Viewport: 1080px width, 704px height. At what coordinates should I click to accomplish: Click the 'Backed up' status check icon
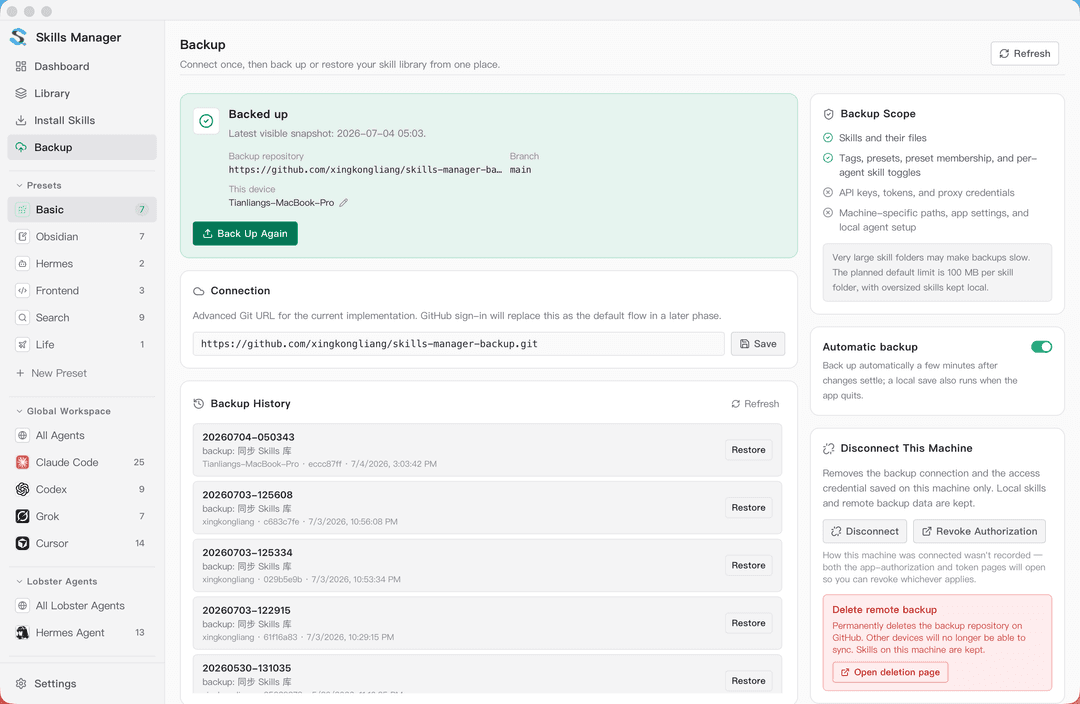(206, 121)
